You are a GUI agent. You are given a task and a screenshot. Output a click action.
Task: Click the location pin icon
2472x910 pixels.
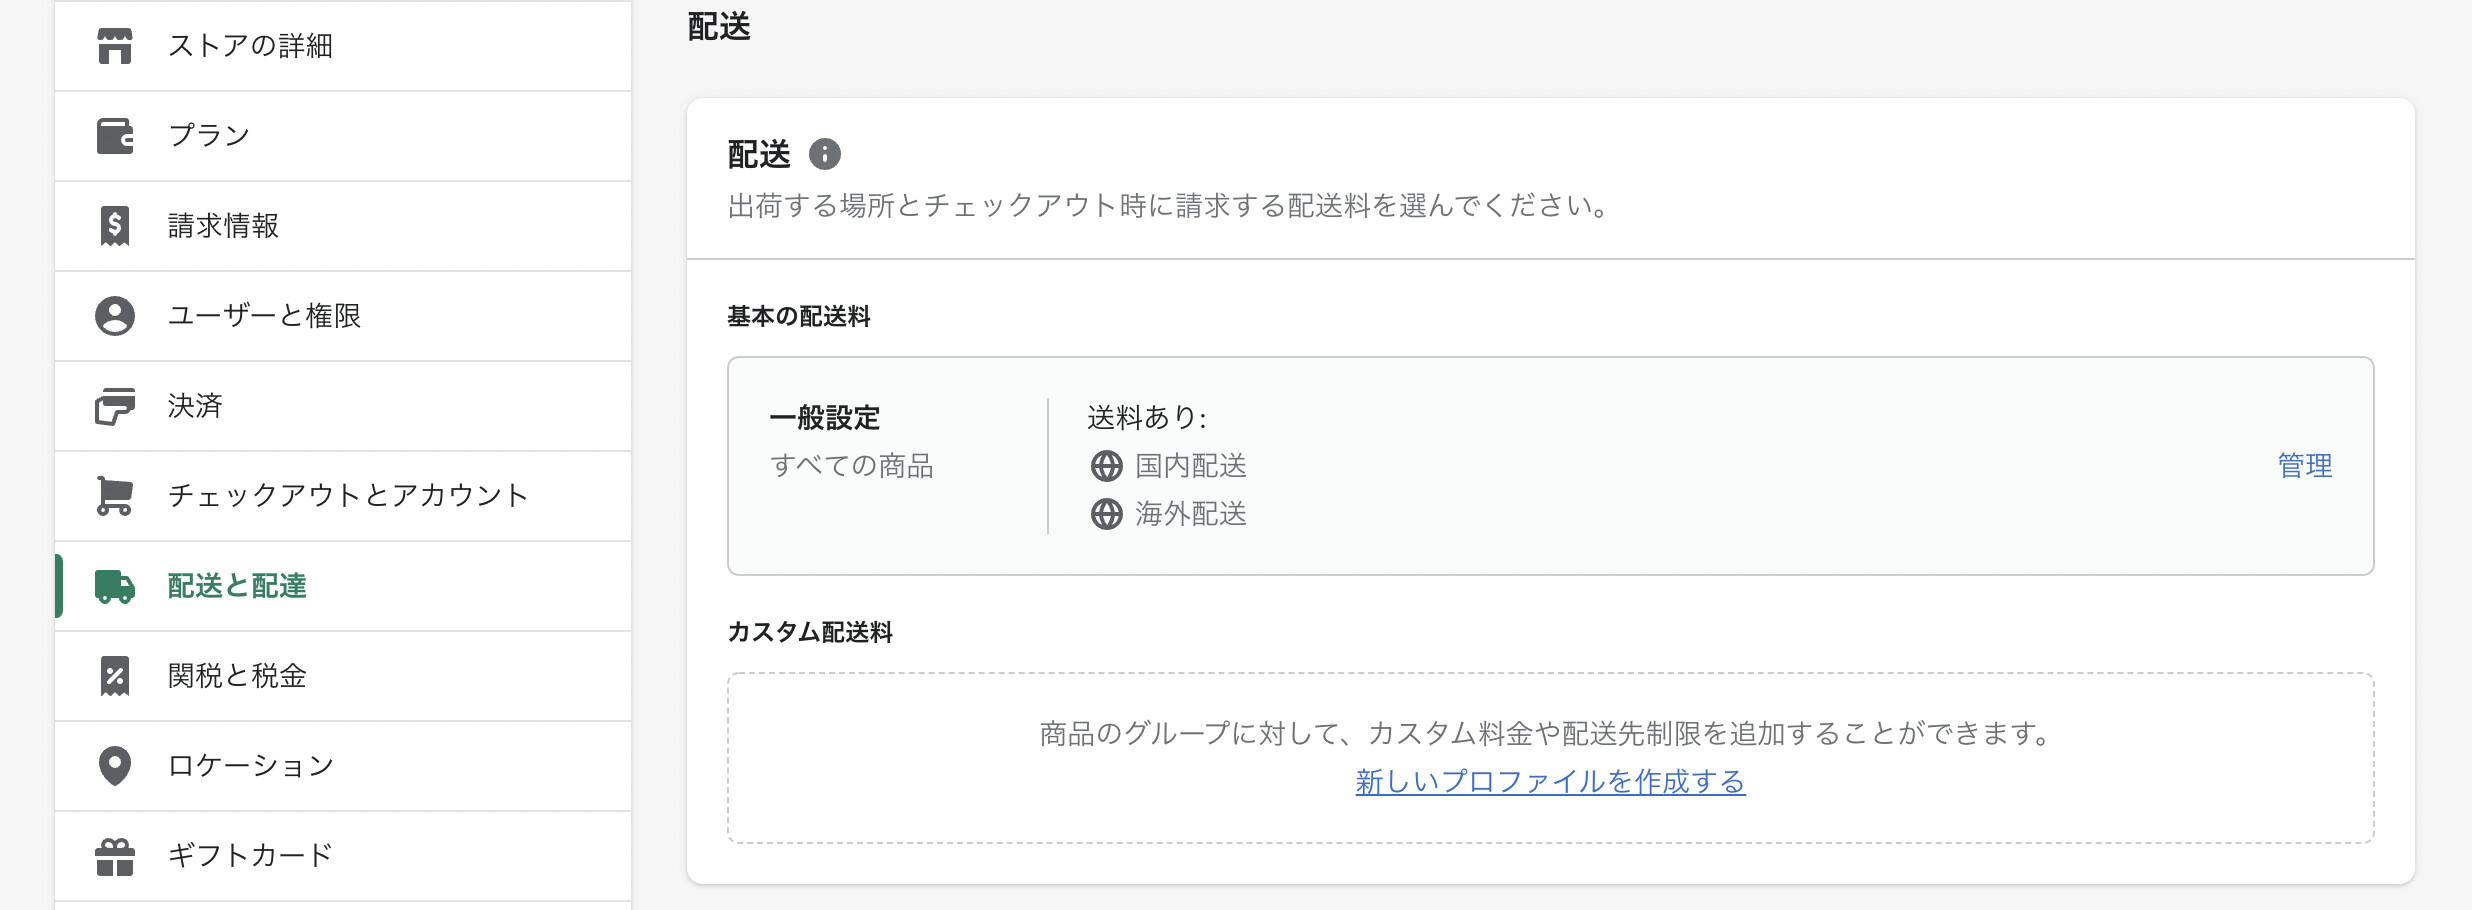click(x=115, y=766)
